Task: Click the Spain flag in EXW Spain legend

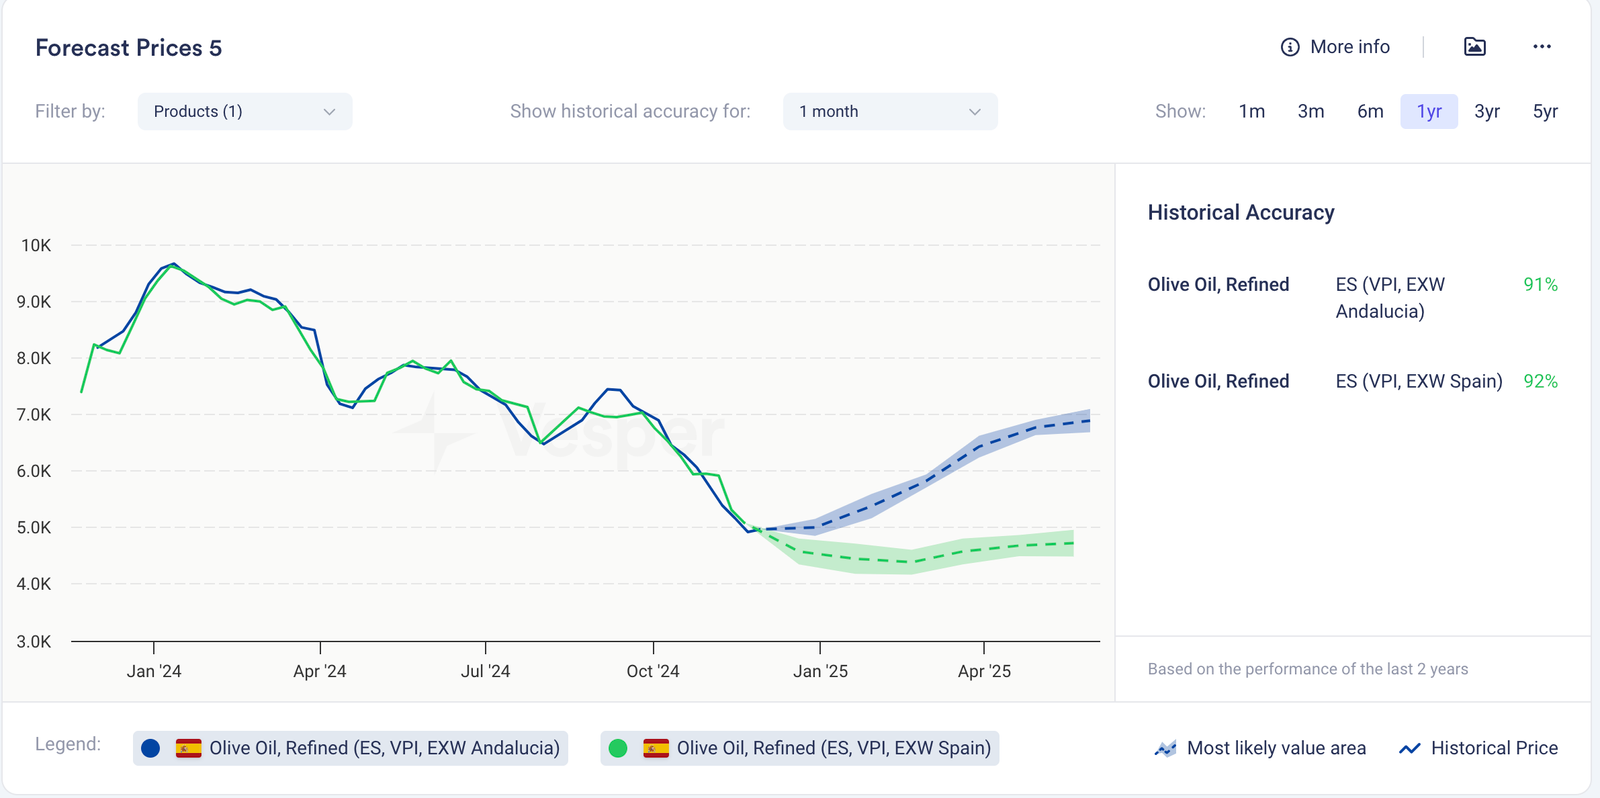Action: pyautogui.click(x=656, y=748)
